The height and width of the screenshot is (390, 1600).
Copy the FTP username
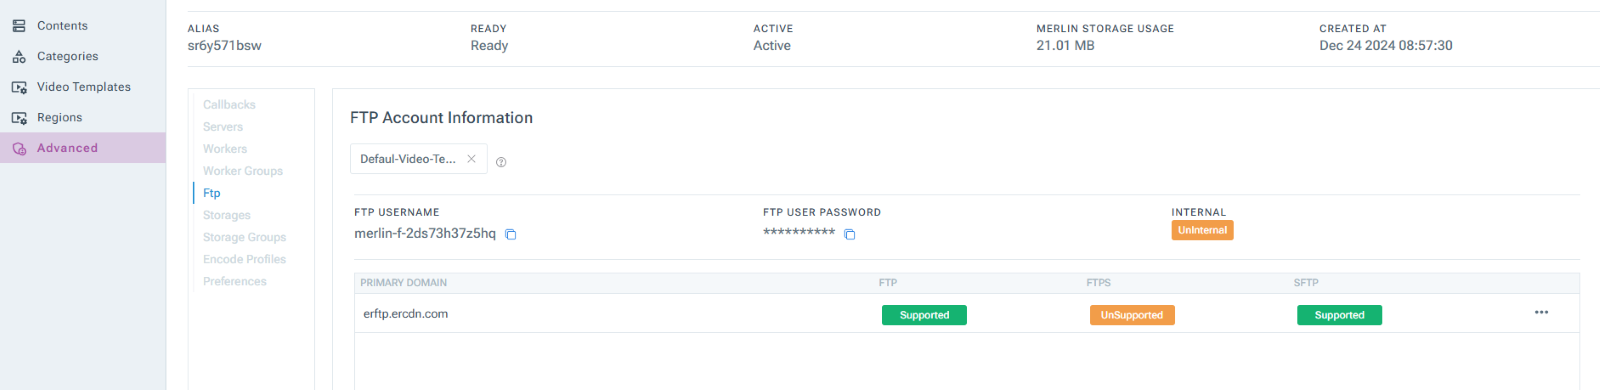[510, 234]
